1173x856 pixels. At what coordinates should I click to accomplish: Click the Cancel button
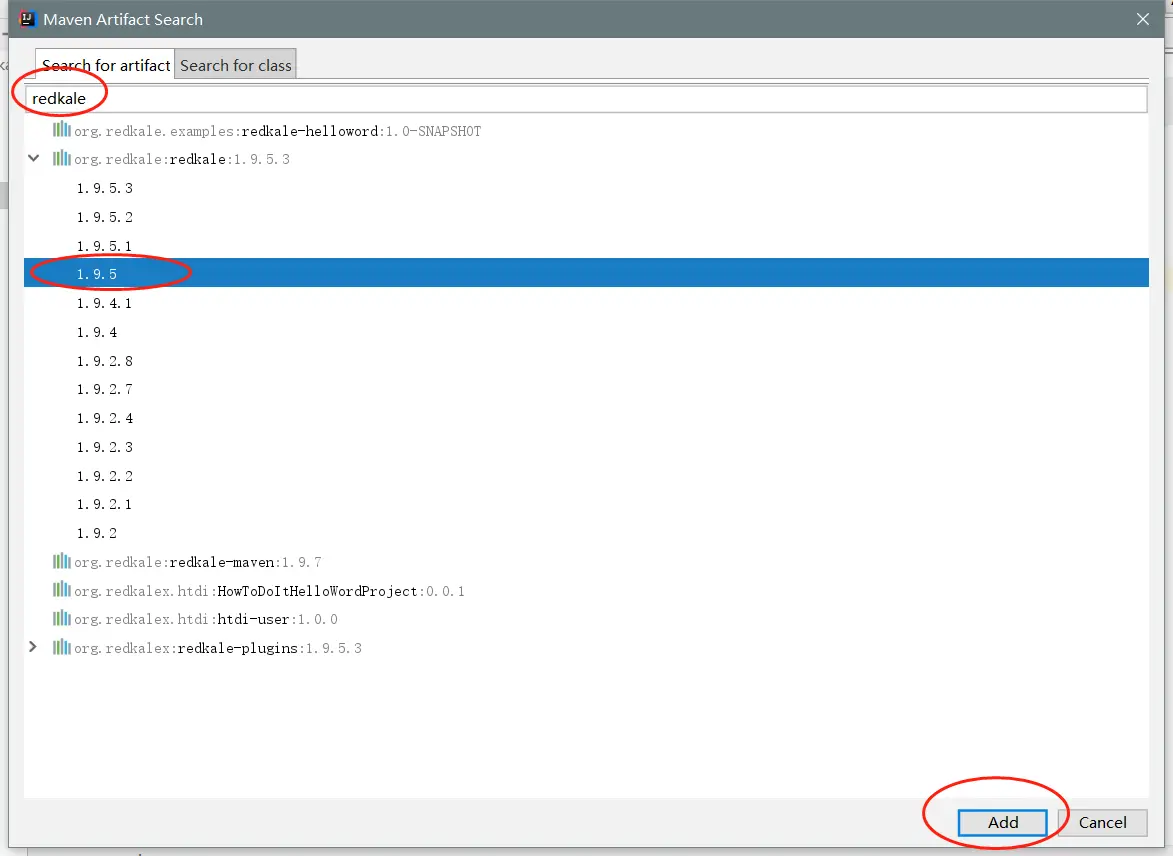(x=1102, y=822)
